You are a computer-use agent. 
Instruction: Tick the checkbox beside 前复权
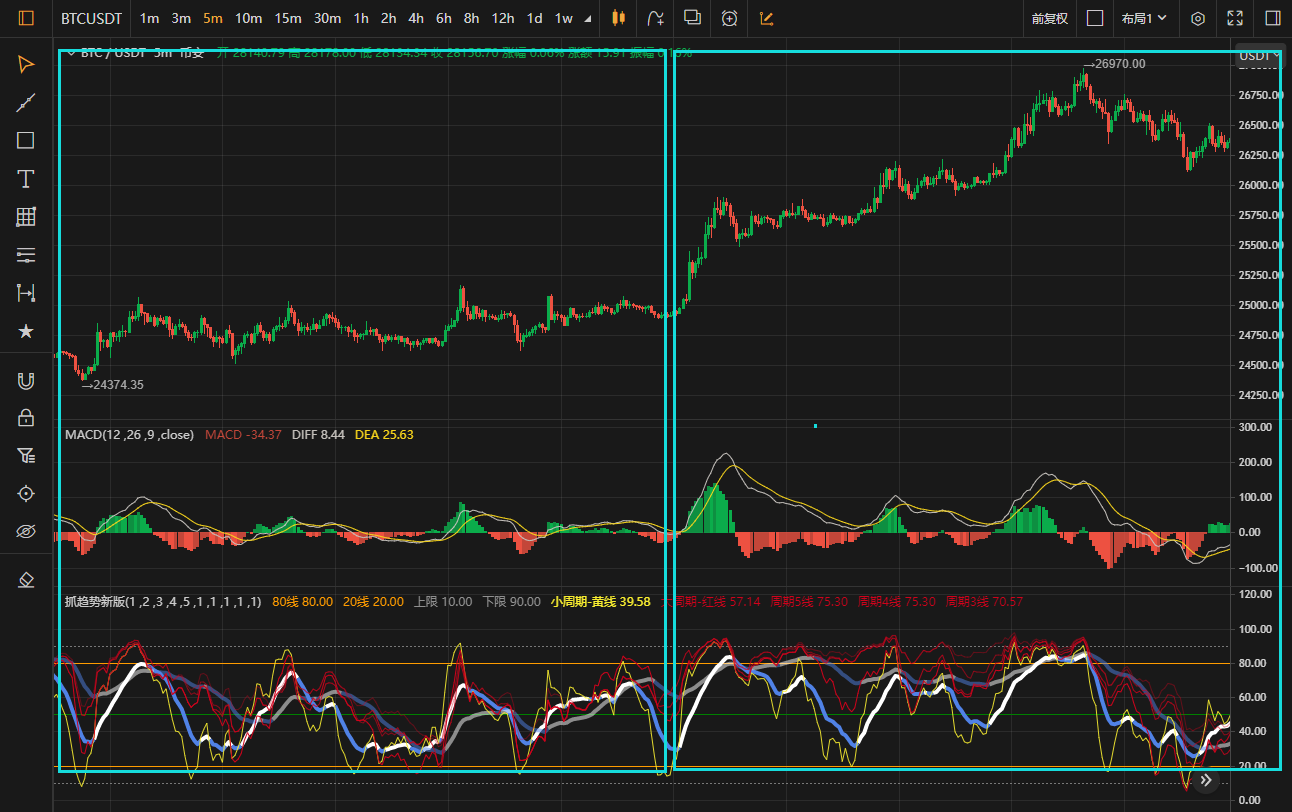1095,18
